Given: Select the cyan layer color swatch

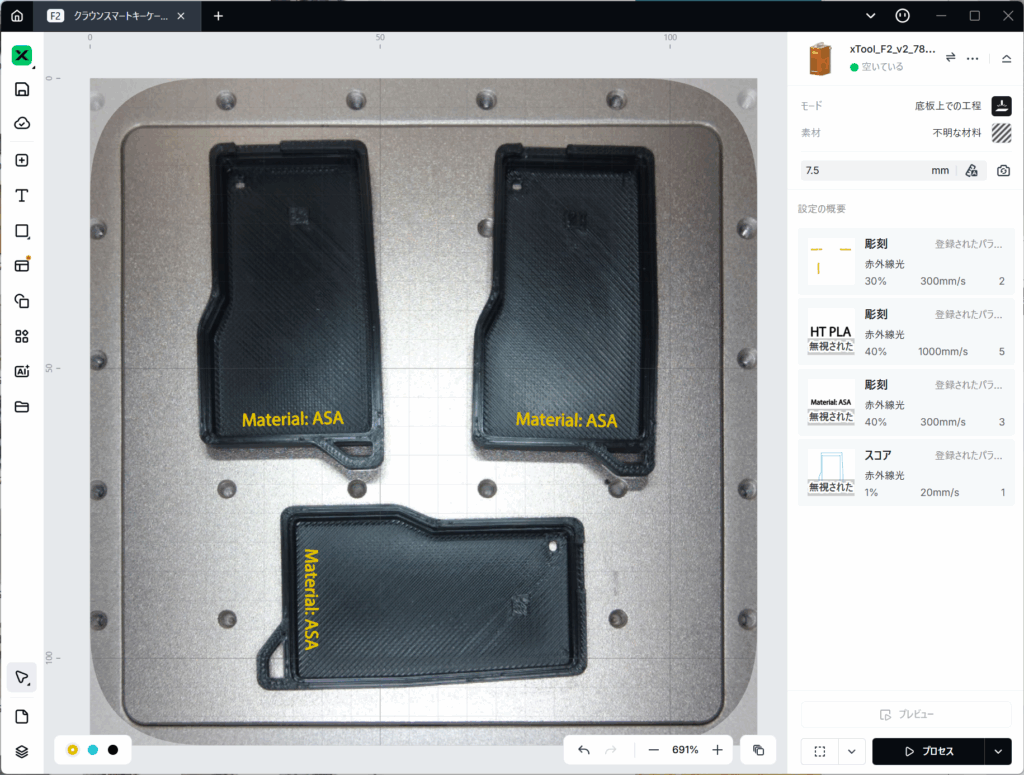Looking at the screenshot, I should [x=93, y=750].
